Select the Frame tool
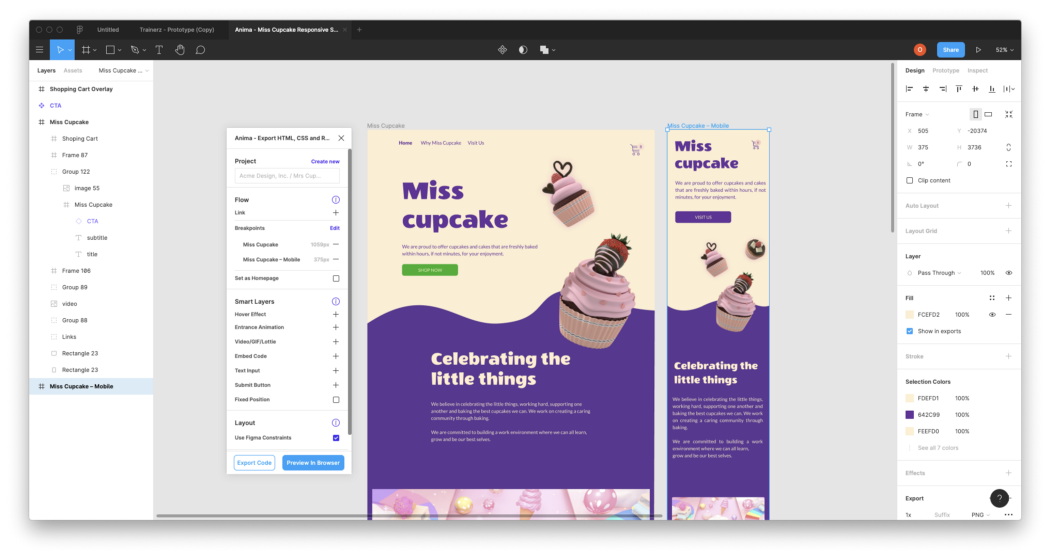Screen dimensions: 1050x558 (x=86, y=50)
